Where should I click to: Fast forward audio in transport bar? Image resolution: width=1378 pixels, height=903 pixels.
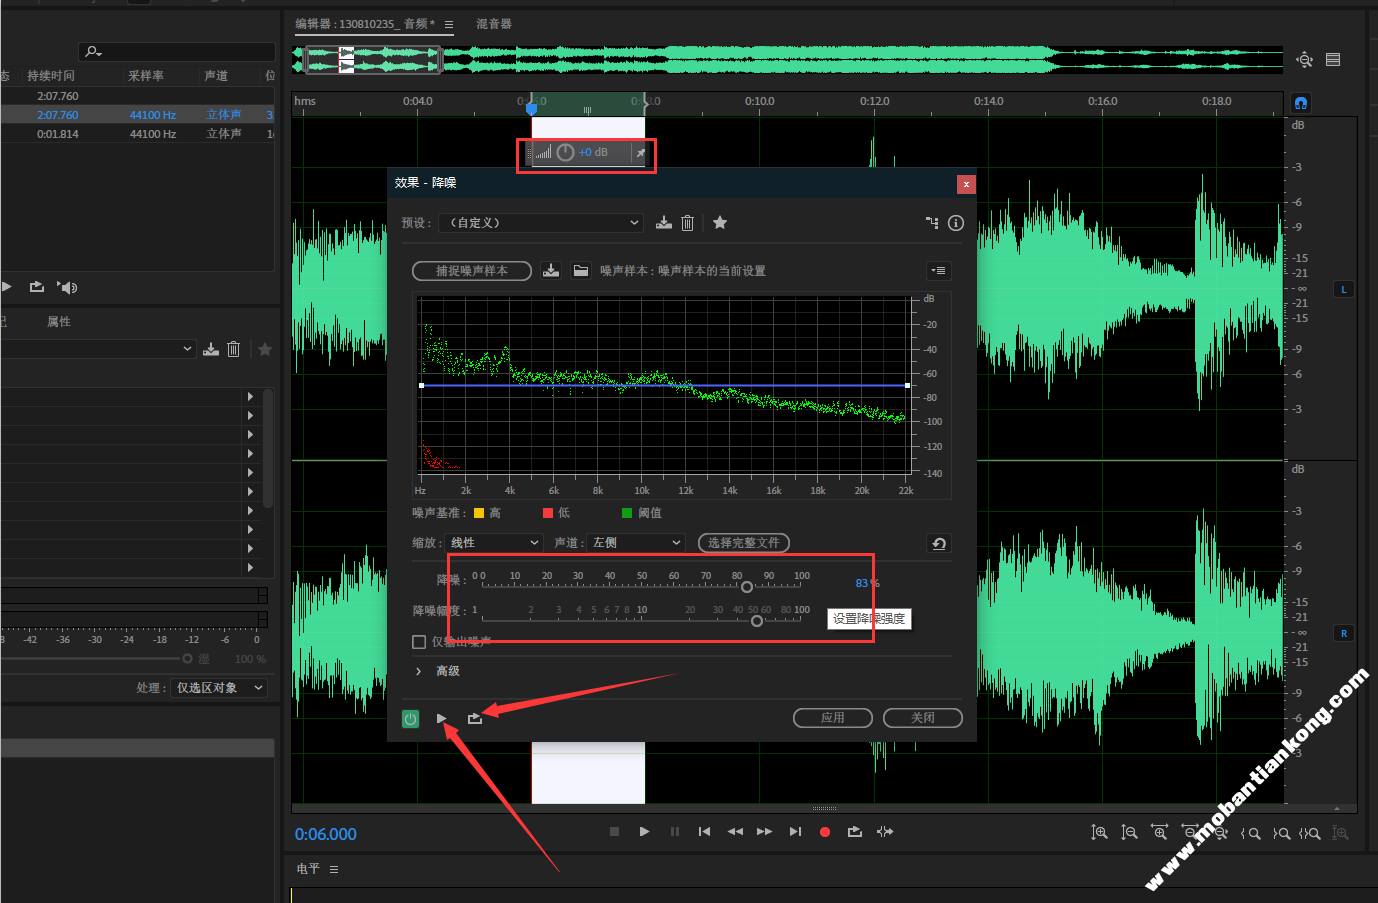pos(765,831)
